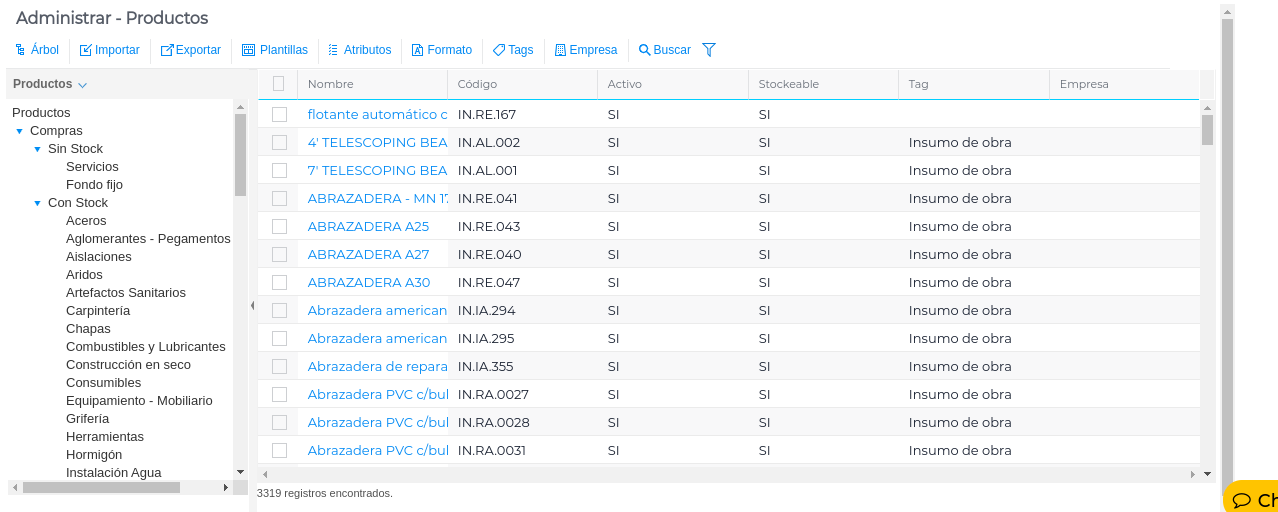This screenshot has width=1278, height=512.
Task: Select Herramientas in the category tree
Action: (105, 437)
